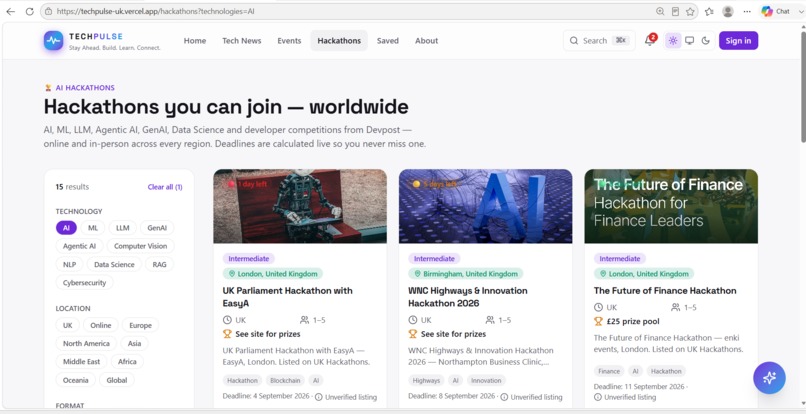Click Blockchain tag on UK Parliament card
806x414 pixels.
(x=285, y=381)
